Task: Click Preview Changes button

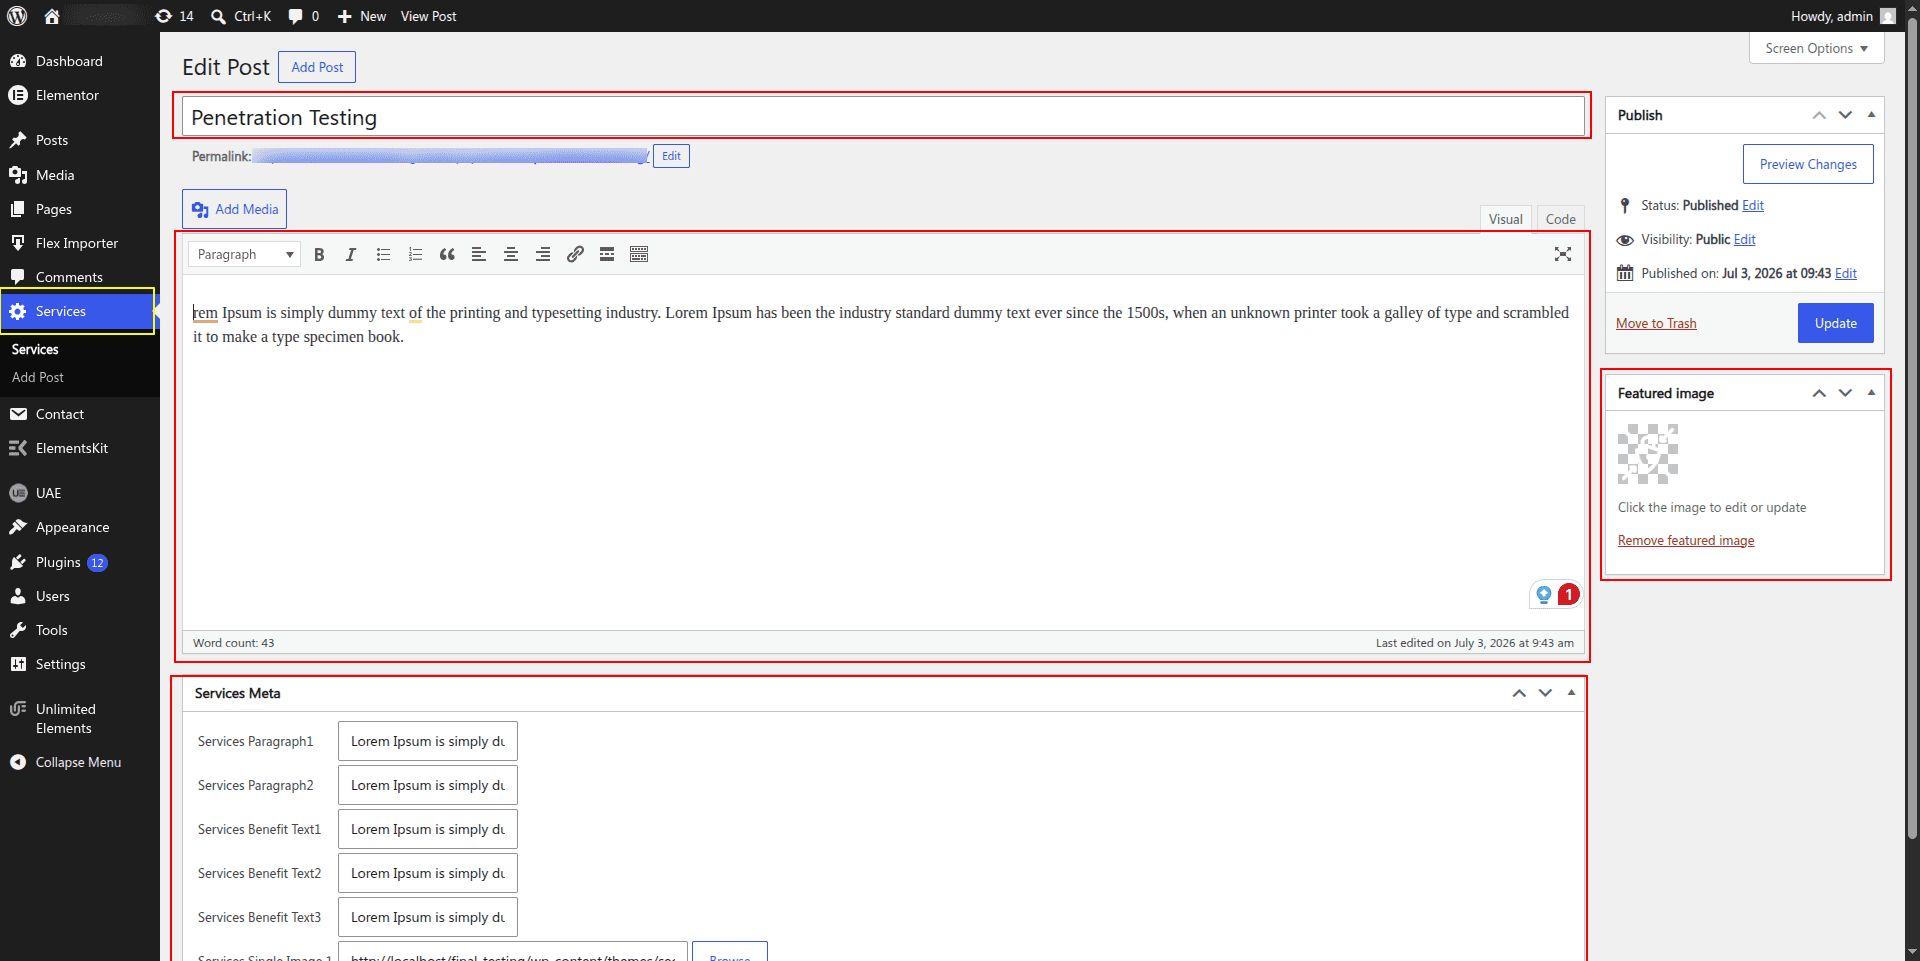Action: 1808,164
